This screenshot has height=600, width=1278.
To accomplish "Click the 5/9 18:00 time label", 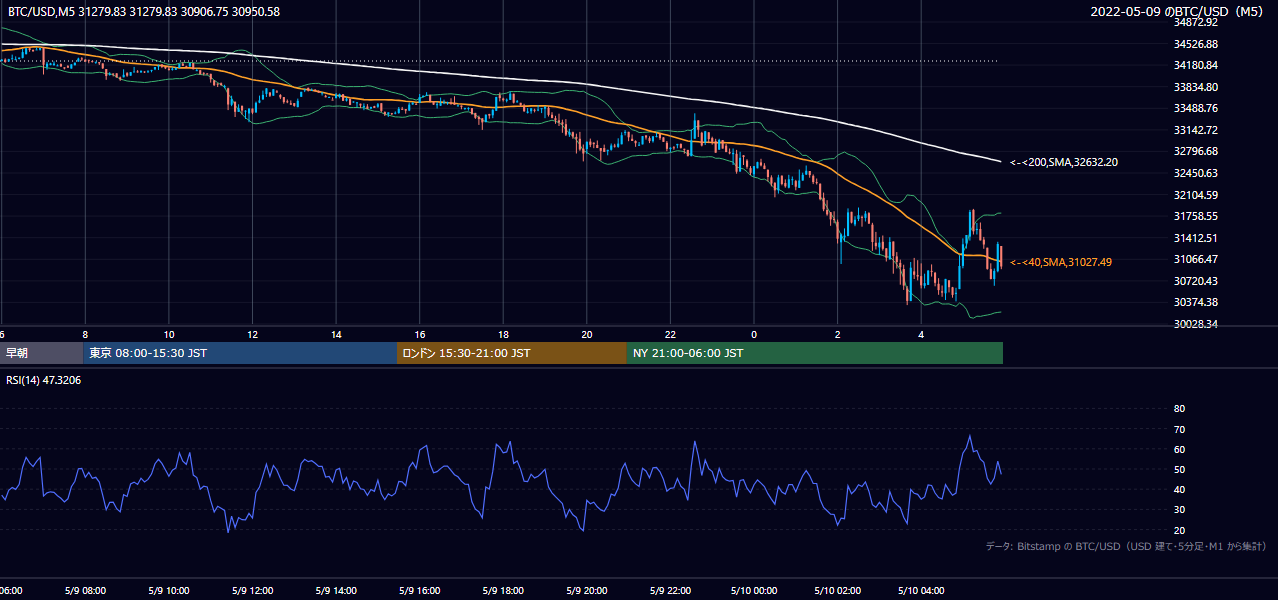I will (x=504, y=591).
